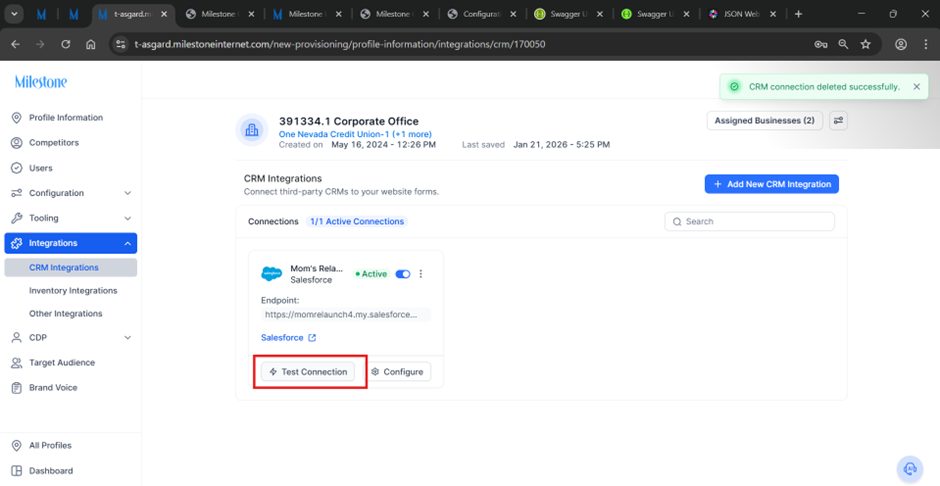Screen dimensions: 940x486
Task: Click the Salesforce endpoint URL field
Action: (x=345, y=315)
